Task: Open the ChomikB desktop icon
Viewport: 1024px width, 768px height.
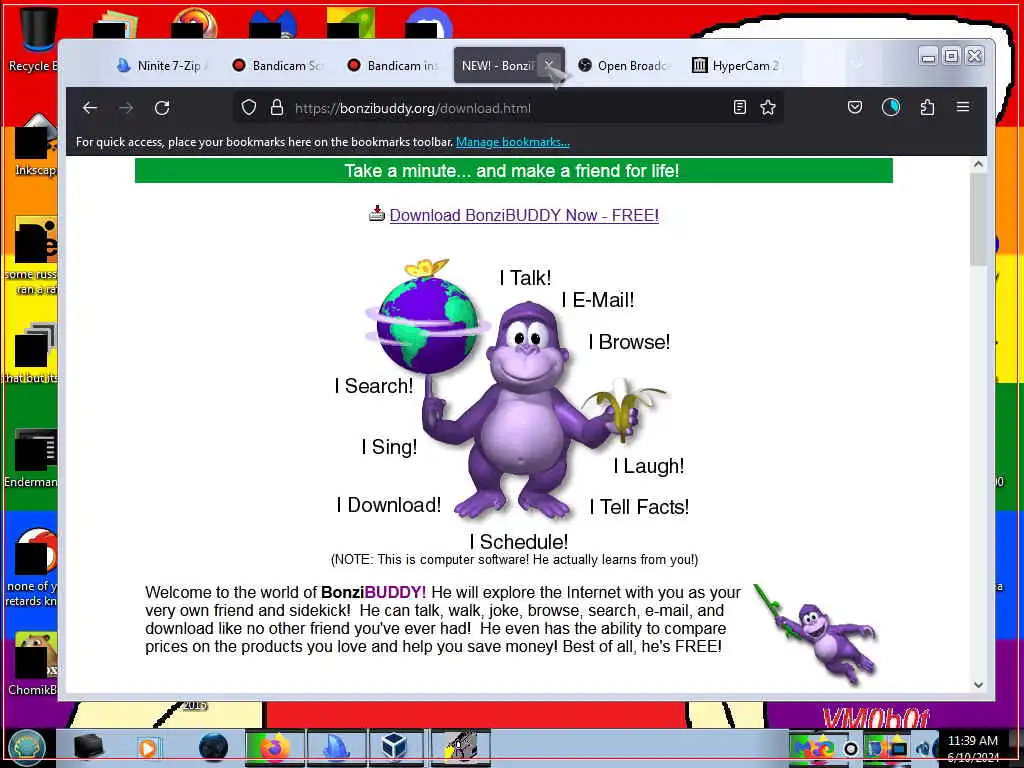Action: point(33,663)
